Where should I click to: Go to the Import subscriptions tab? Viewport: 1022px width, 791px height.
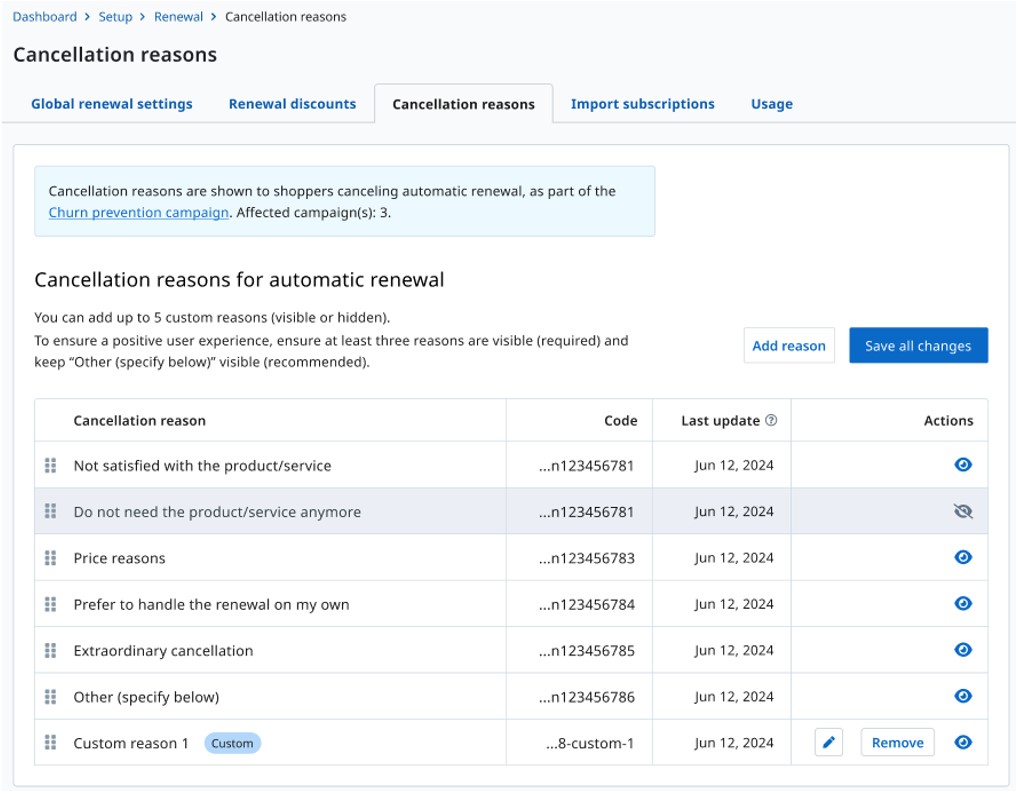(642, 104)
